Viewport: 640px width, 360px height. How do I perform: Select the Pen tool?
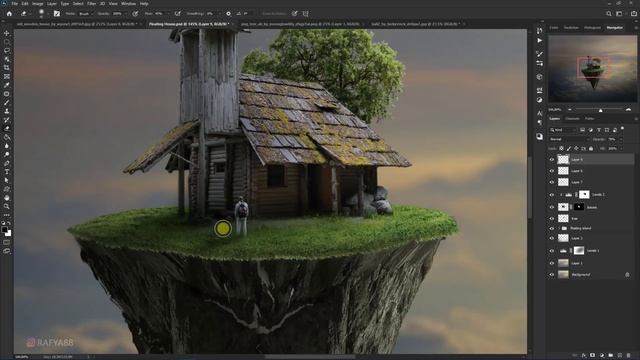point(7,163)
